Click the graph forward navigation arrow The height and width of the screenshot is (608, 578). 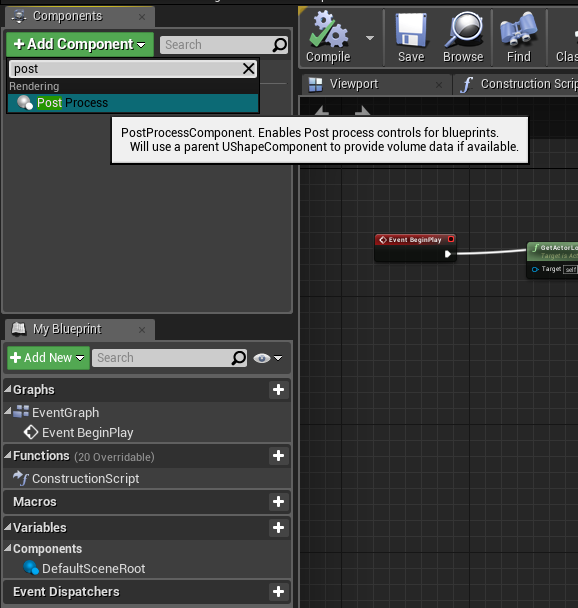pos(362,111)
